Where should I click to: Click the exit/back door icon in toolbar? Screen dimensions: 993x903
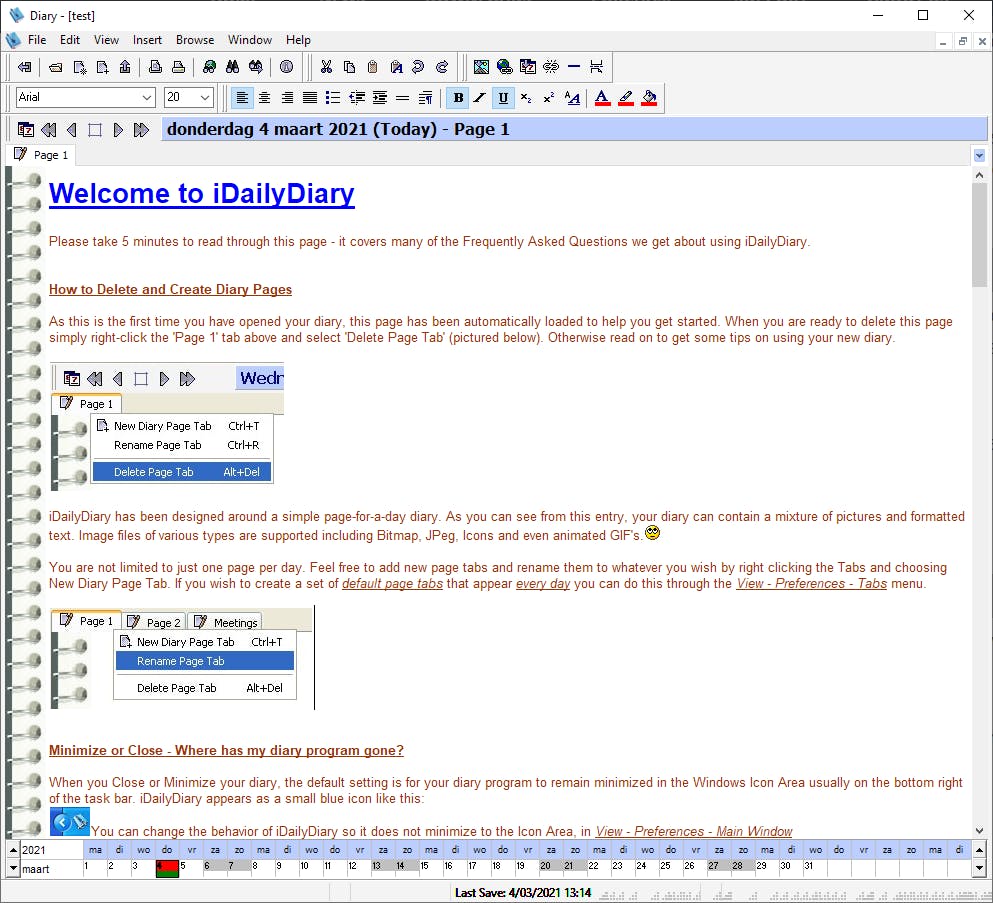coord(25,66)
